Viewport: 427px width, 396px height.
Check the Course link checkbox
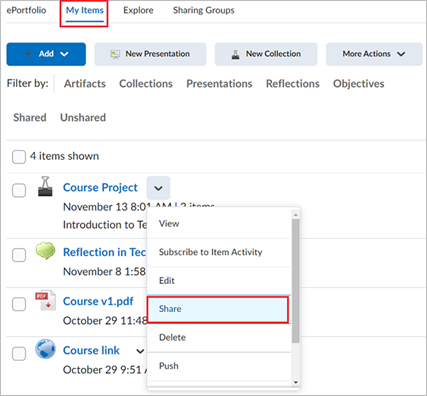[19, 353]
